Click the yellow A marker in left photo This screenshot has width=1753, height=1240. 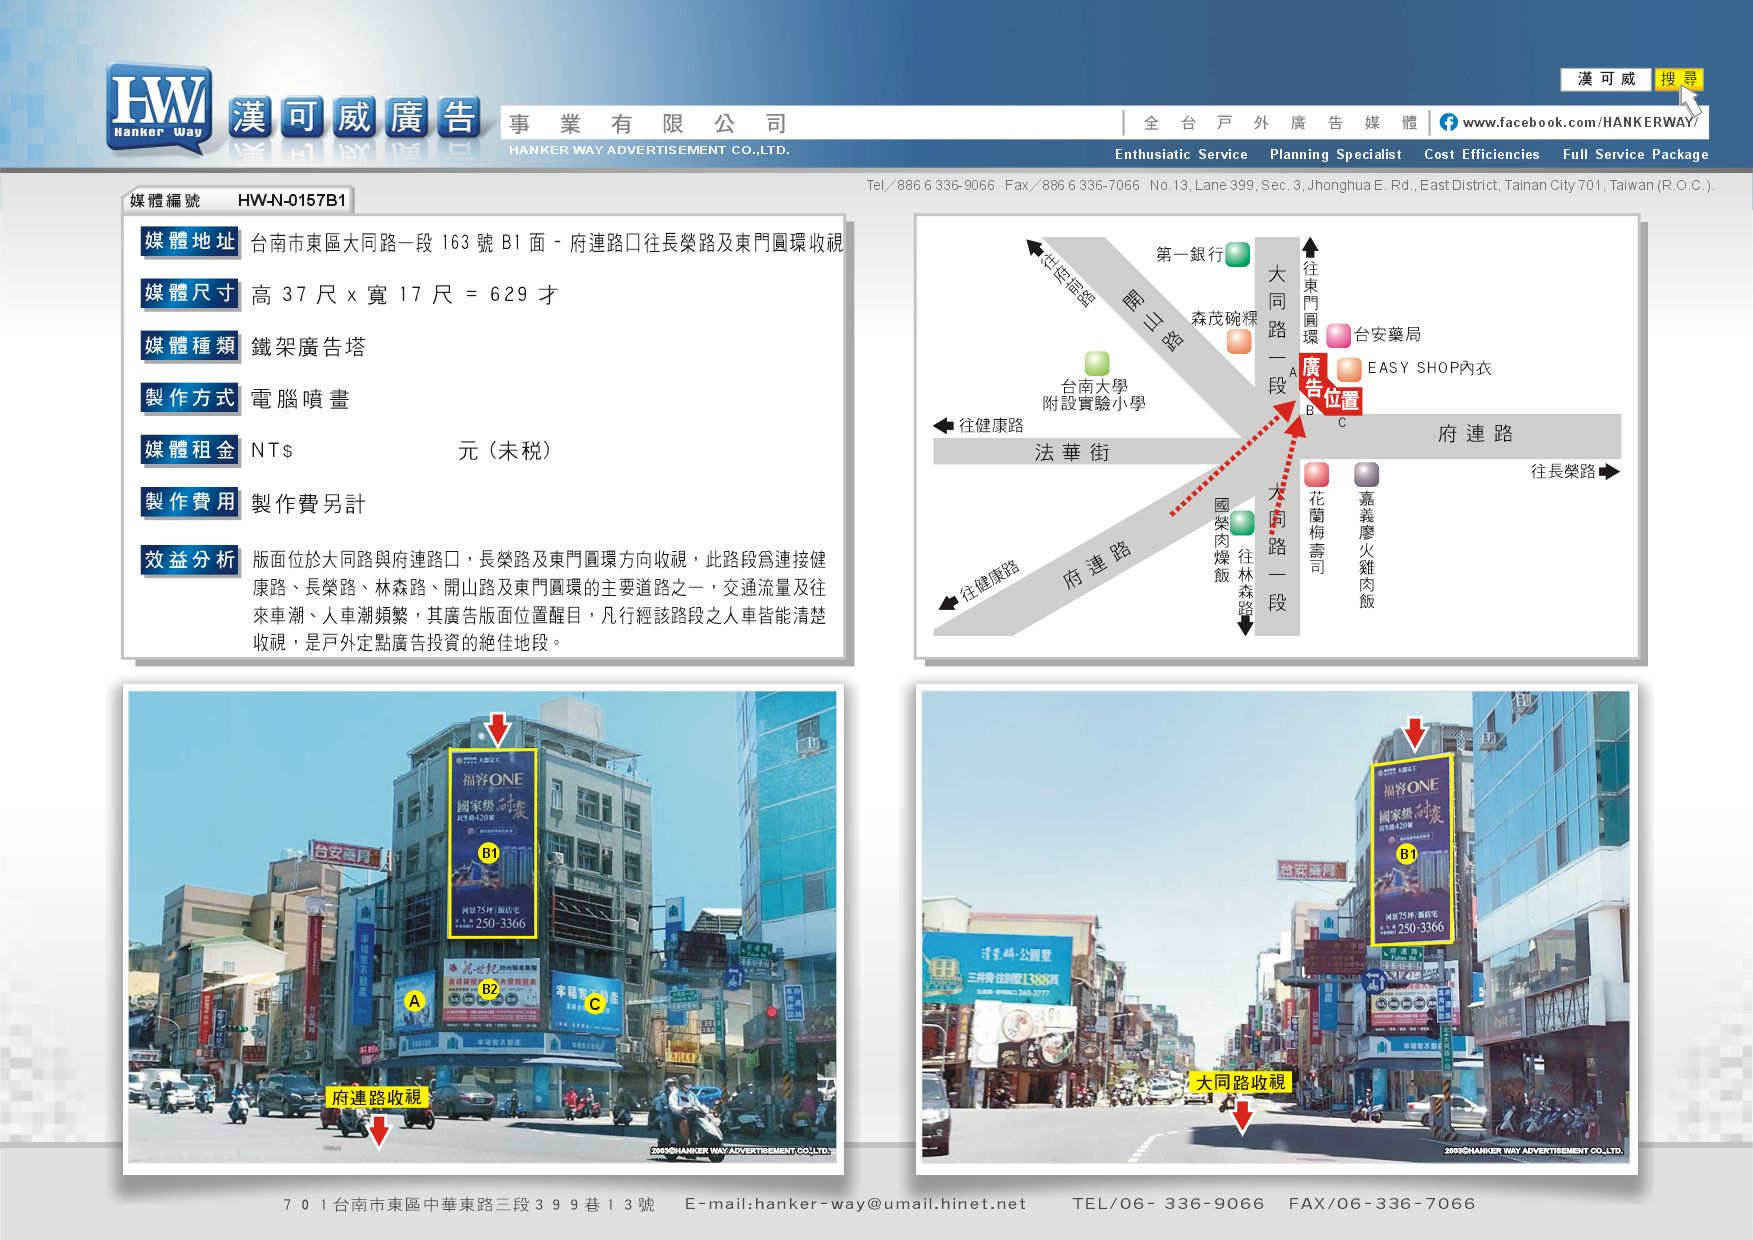point(414,1001)
